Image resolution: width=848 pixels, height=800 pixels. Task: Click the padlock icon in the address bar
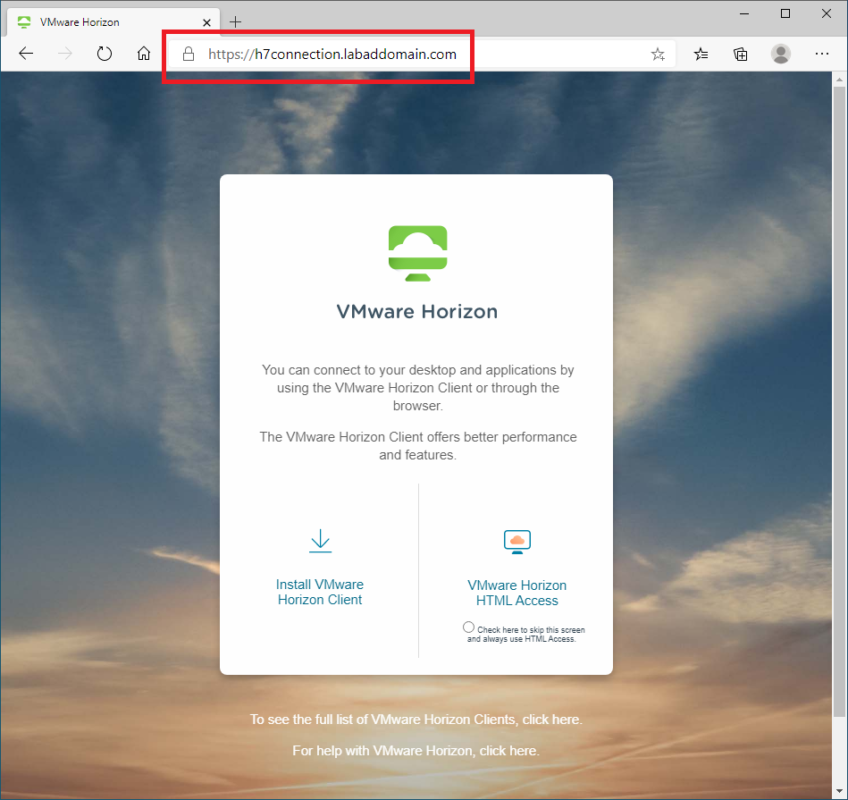click(x=189, y=54)
